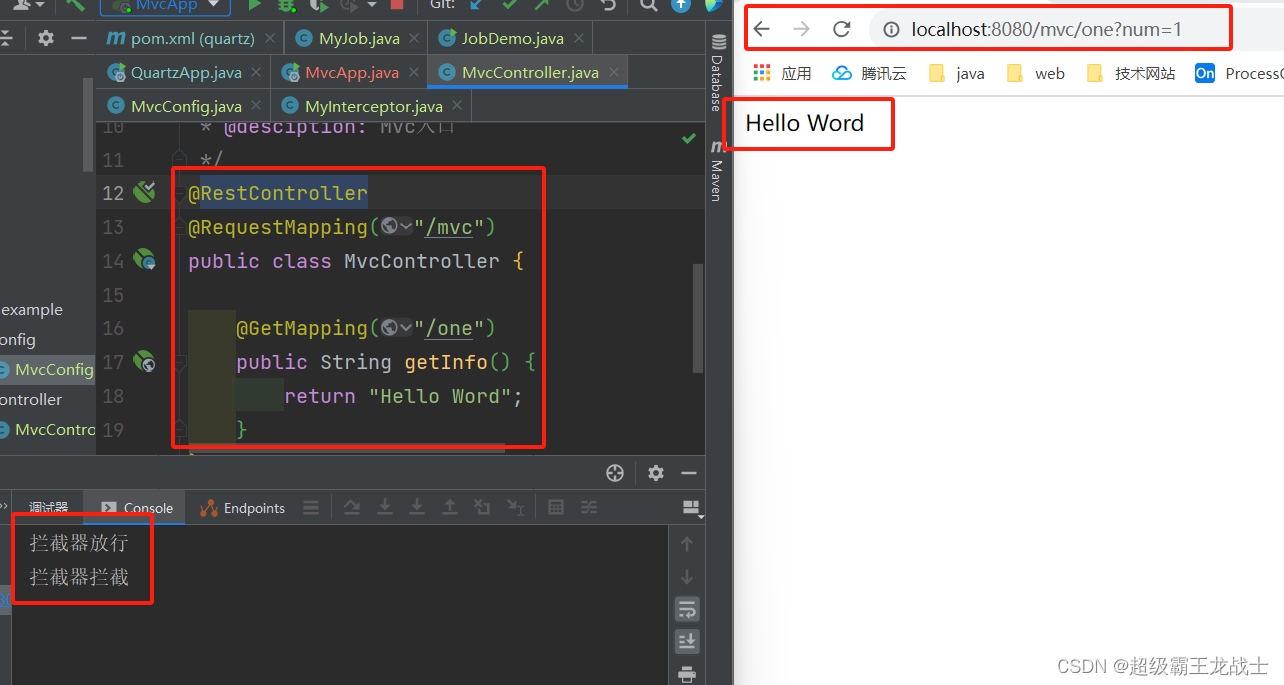The width and height of the screenshot is (1284, 685).
Task: Open the 技术网站 bookmarks folder
Action: point(1131,73)
